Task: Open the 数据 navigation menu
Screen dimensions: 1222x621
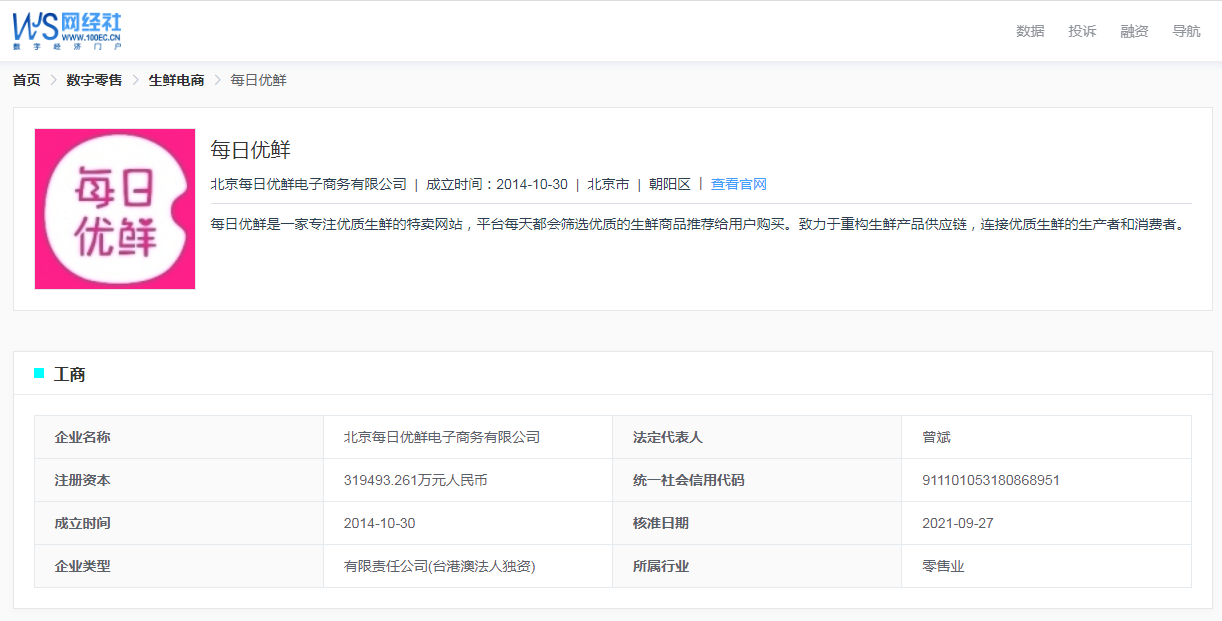Action: coord(1030,31)
